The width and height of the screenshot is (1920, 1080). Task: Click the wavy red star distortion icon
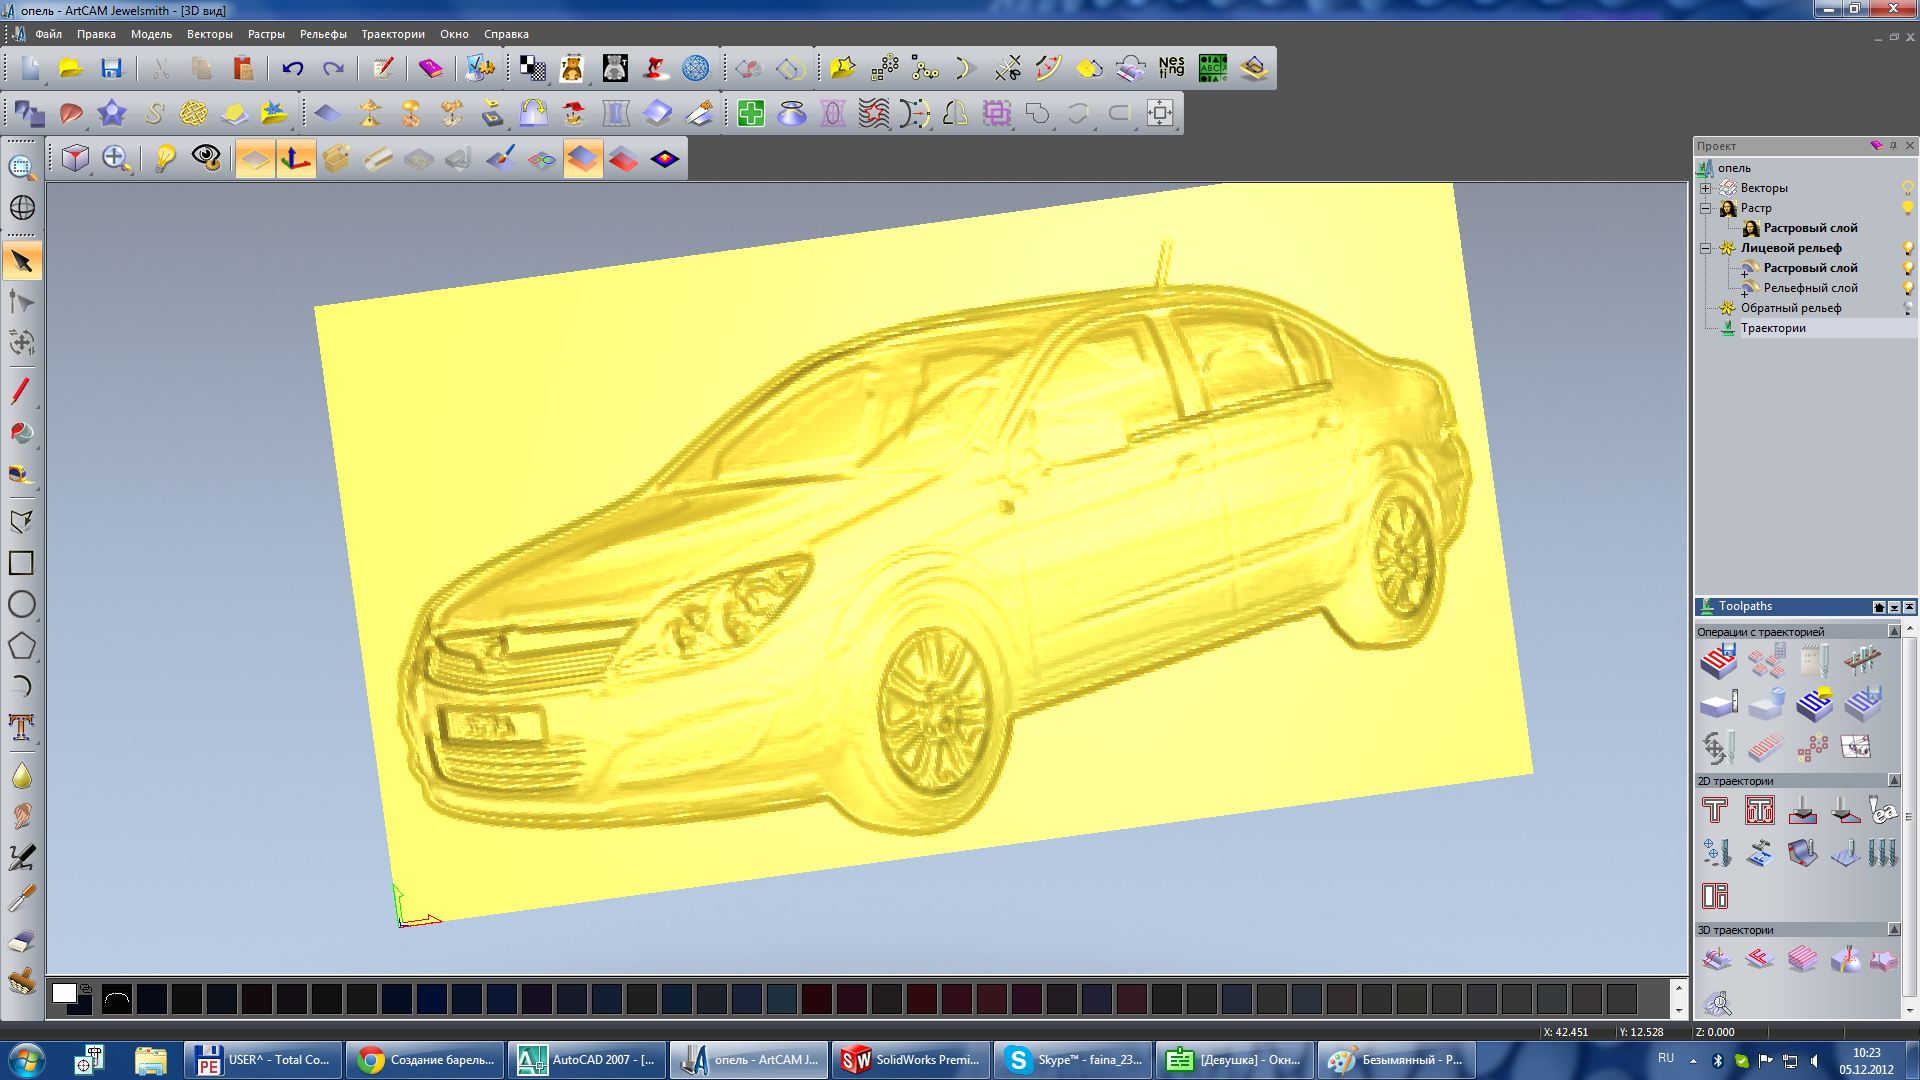(873, 113)
